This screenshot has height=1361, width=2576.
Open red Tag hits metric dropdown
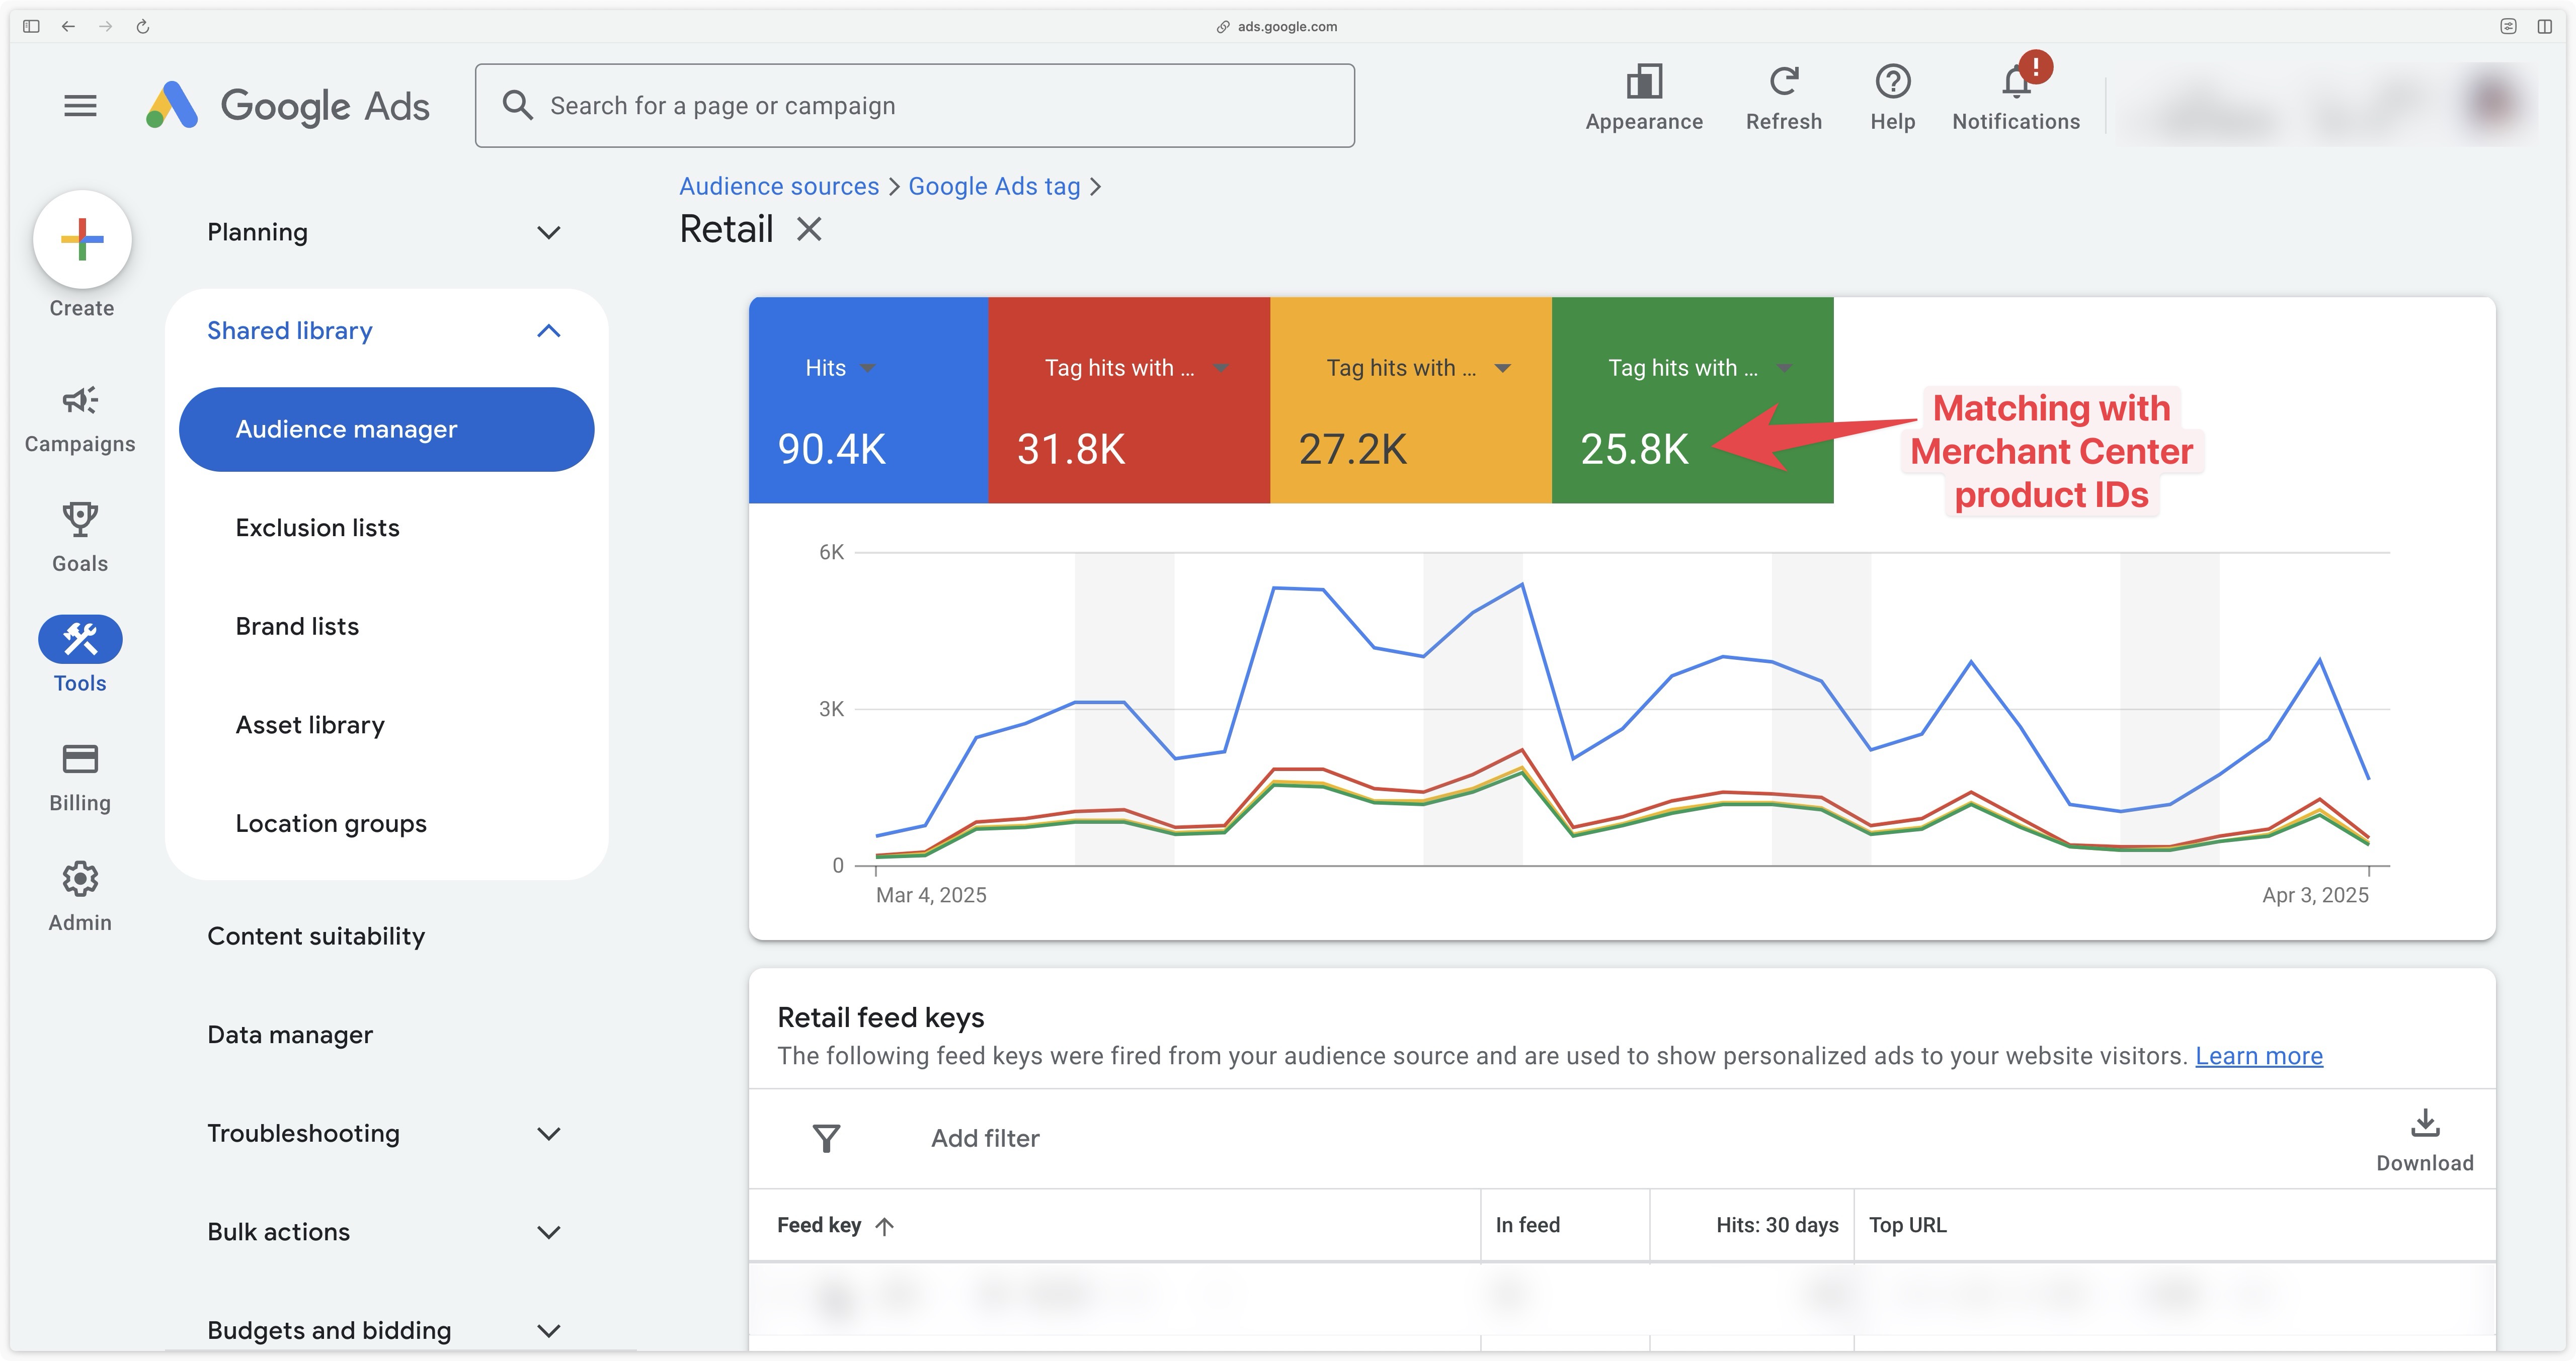[1221, 368]
